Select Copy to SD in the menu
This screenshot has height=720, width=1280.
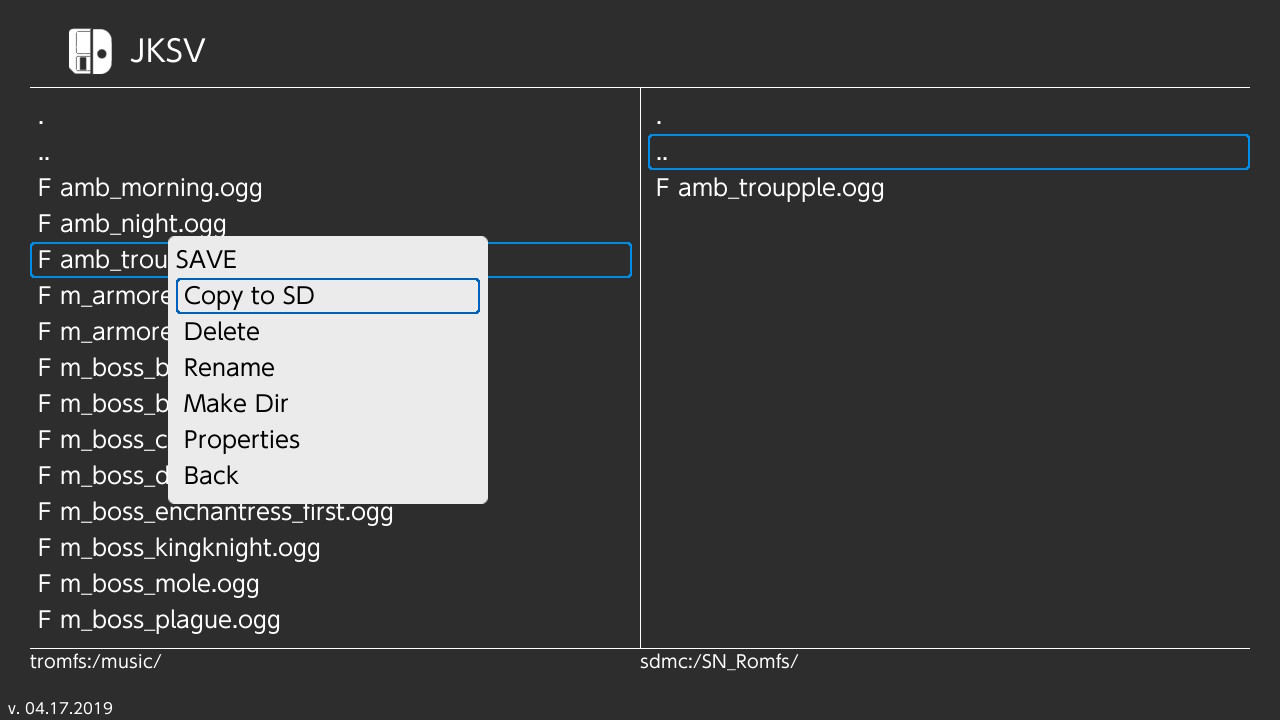(328, 296)
